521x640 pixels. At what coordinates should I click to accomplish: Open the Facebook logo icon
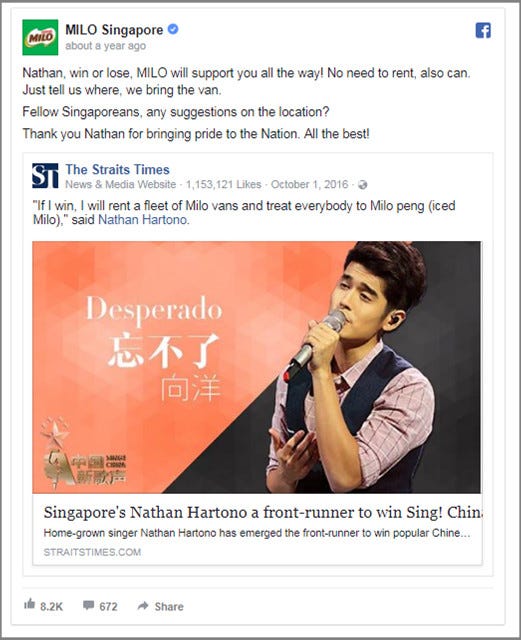pos(483,31)
